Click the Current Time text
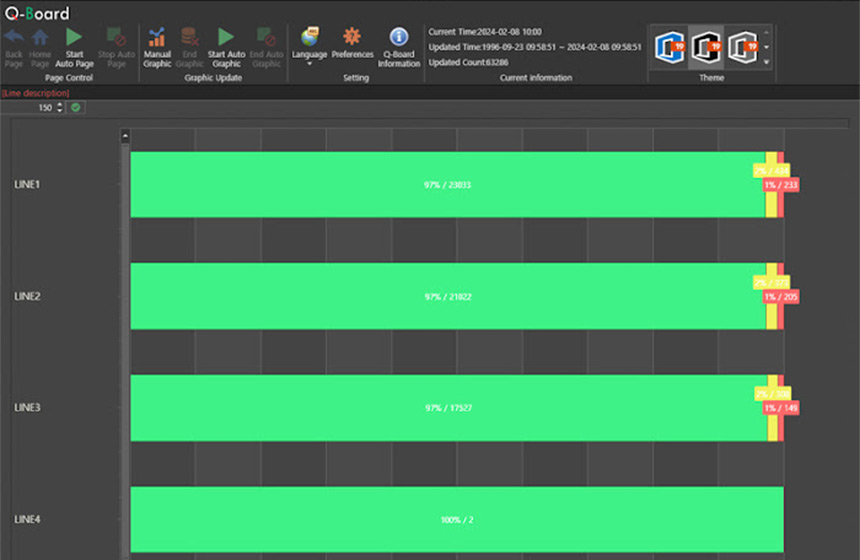 (485, 32)
